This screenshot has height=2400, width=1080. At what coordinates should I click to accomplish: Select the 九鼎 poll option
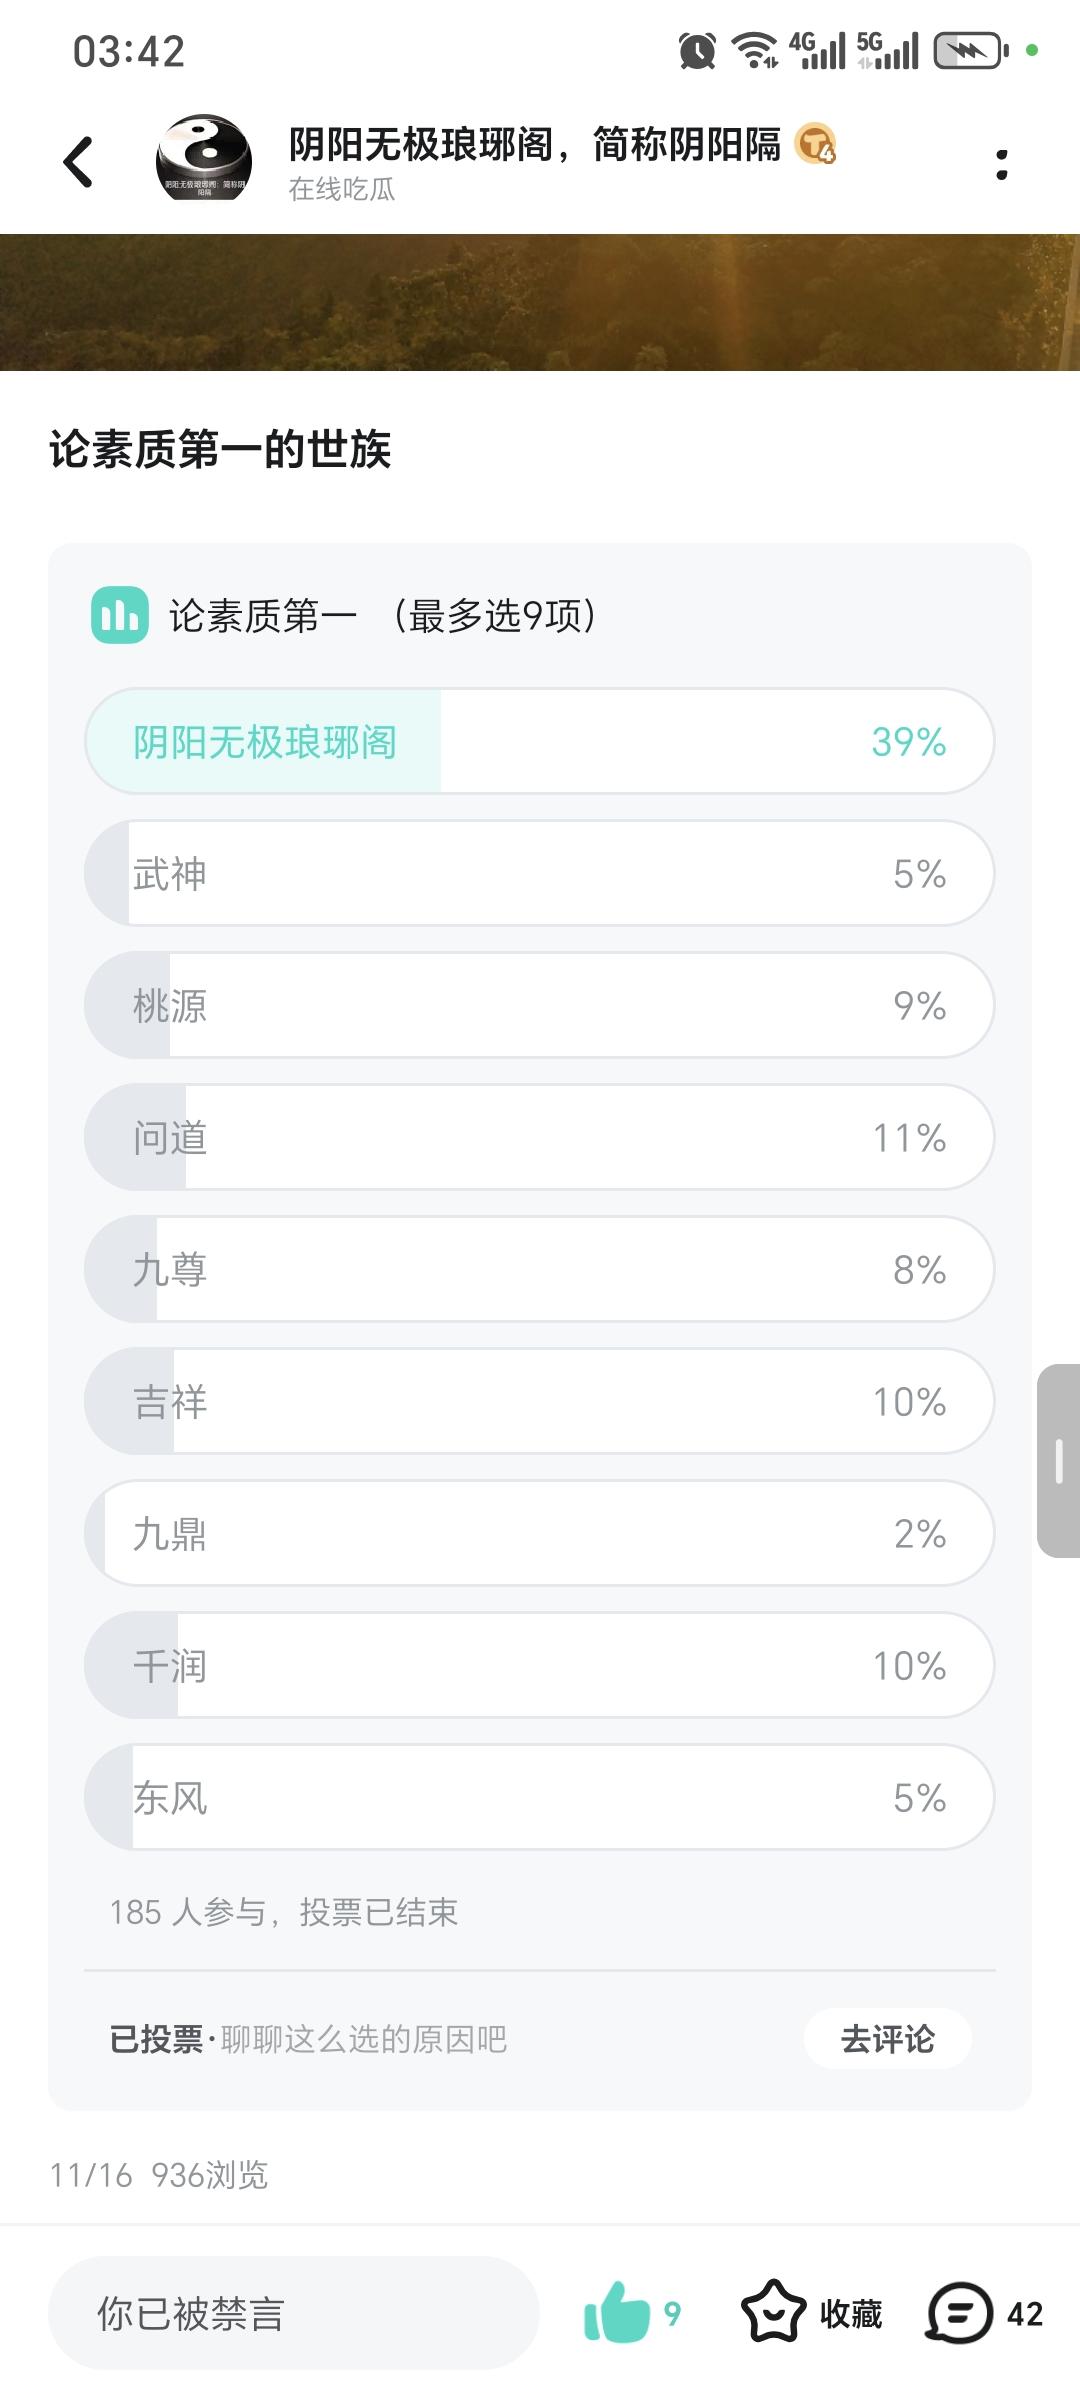539,1533
